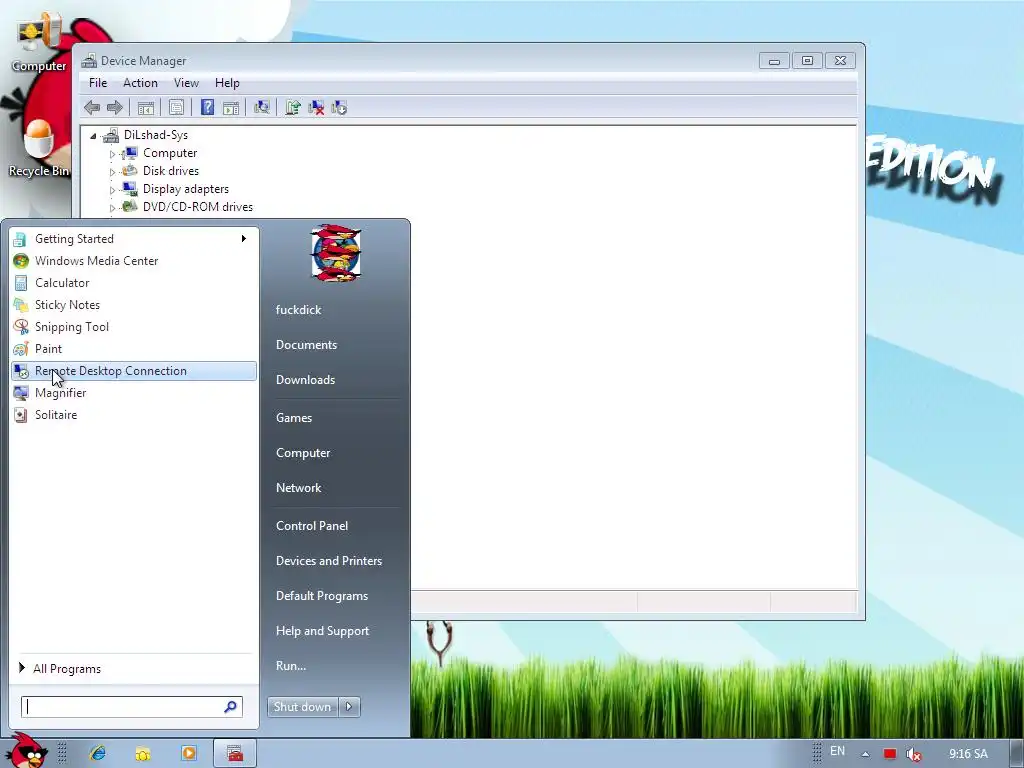
Task: Open Default Programs link
Action: point(322,596)
